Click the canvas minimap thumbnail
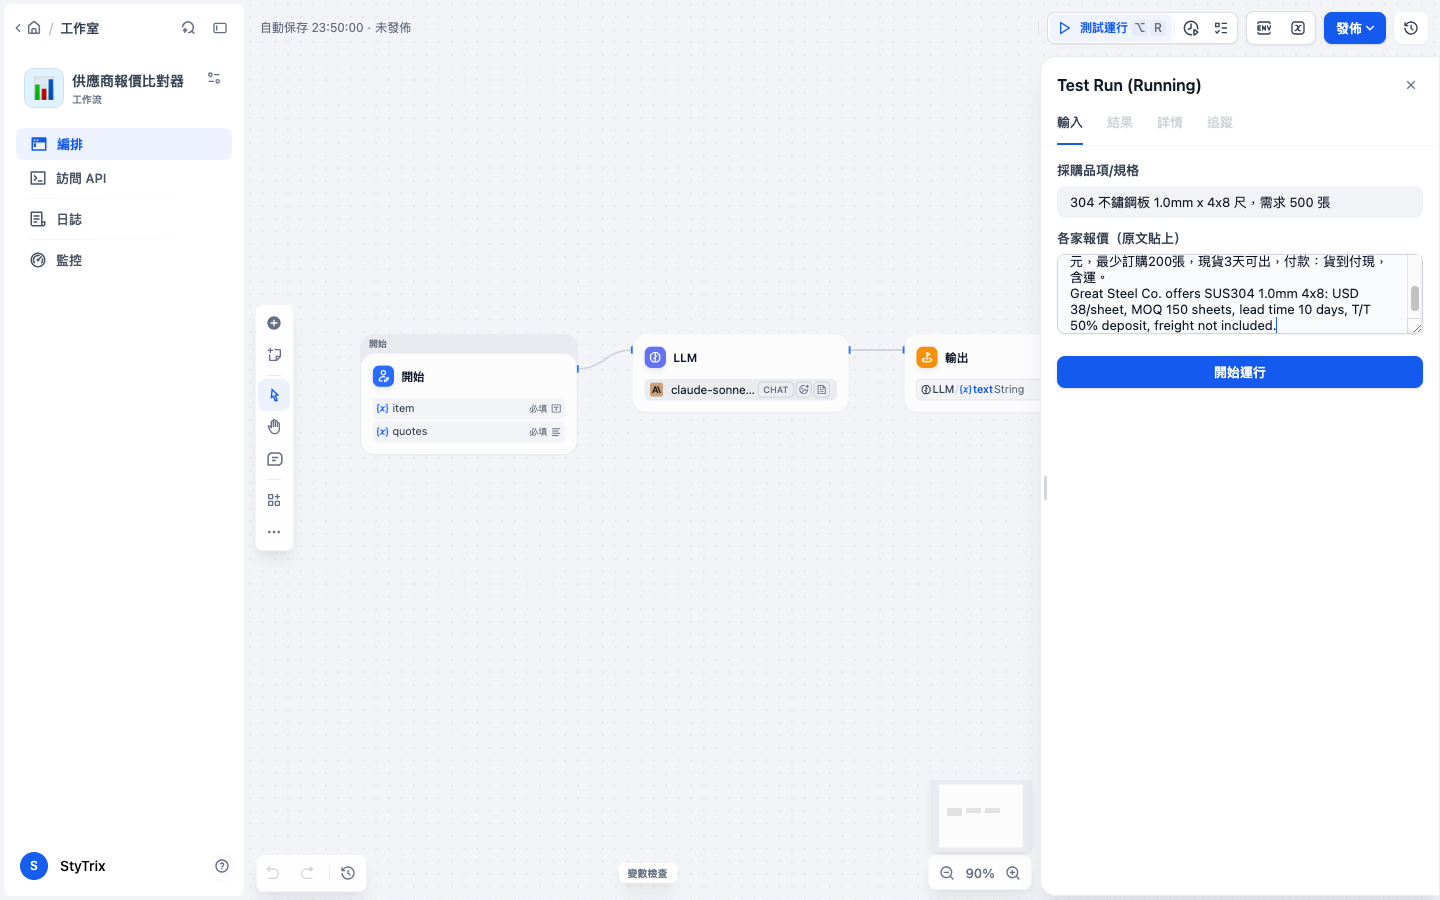Viewport: 1440px width, 900px height. pyautogui.click(x=980, y=815)
